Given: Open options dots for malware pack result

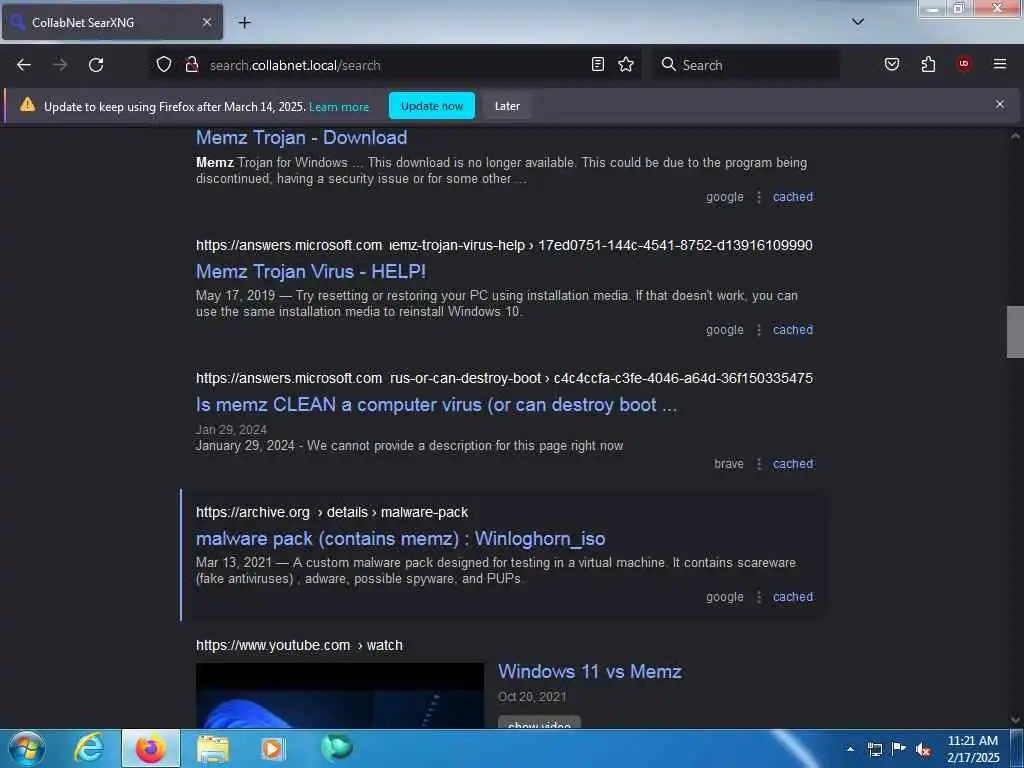Looking at the screenshot, I should tap(759, 597).
